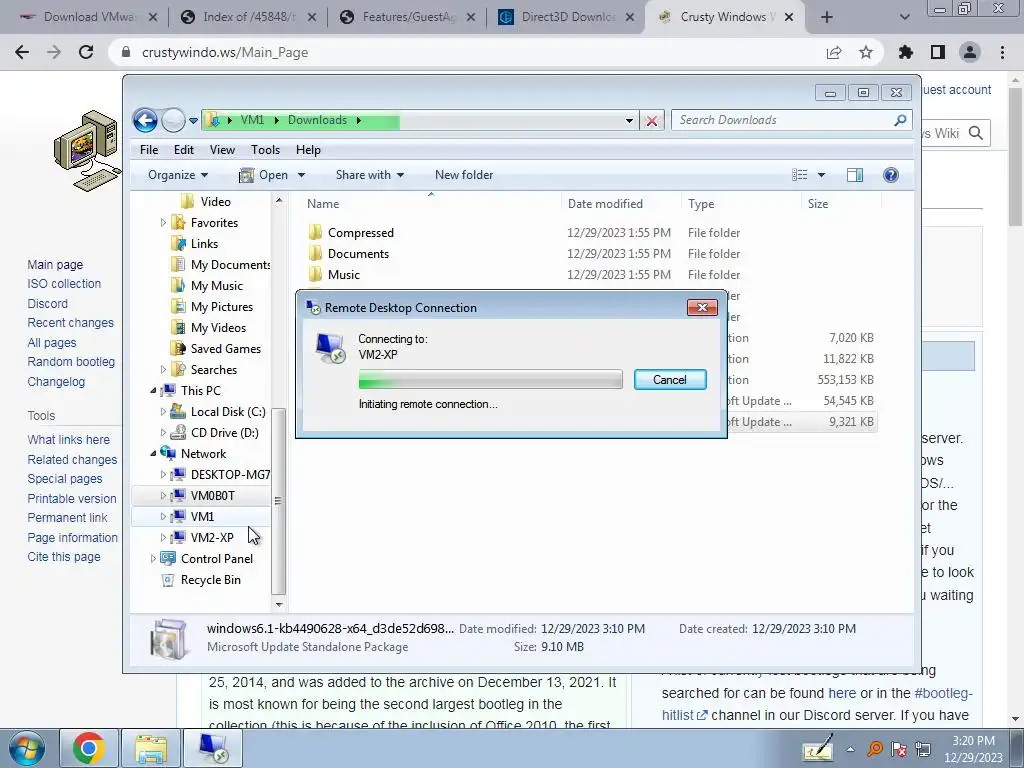Screen dimensions: 1024x768
Task: Click Chrome's back arrow
Action: pyautogui.click(x=22, y=52)
